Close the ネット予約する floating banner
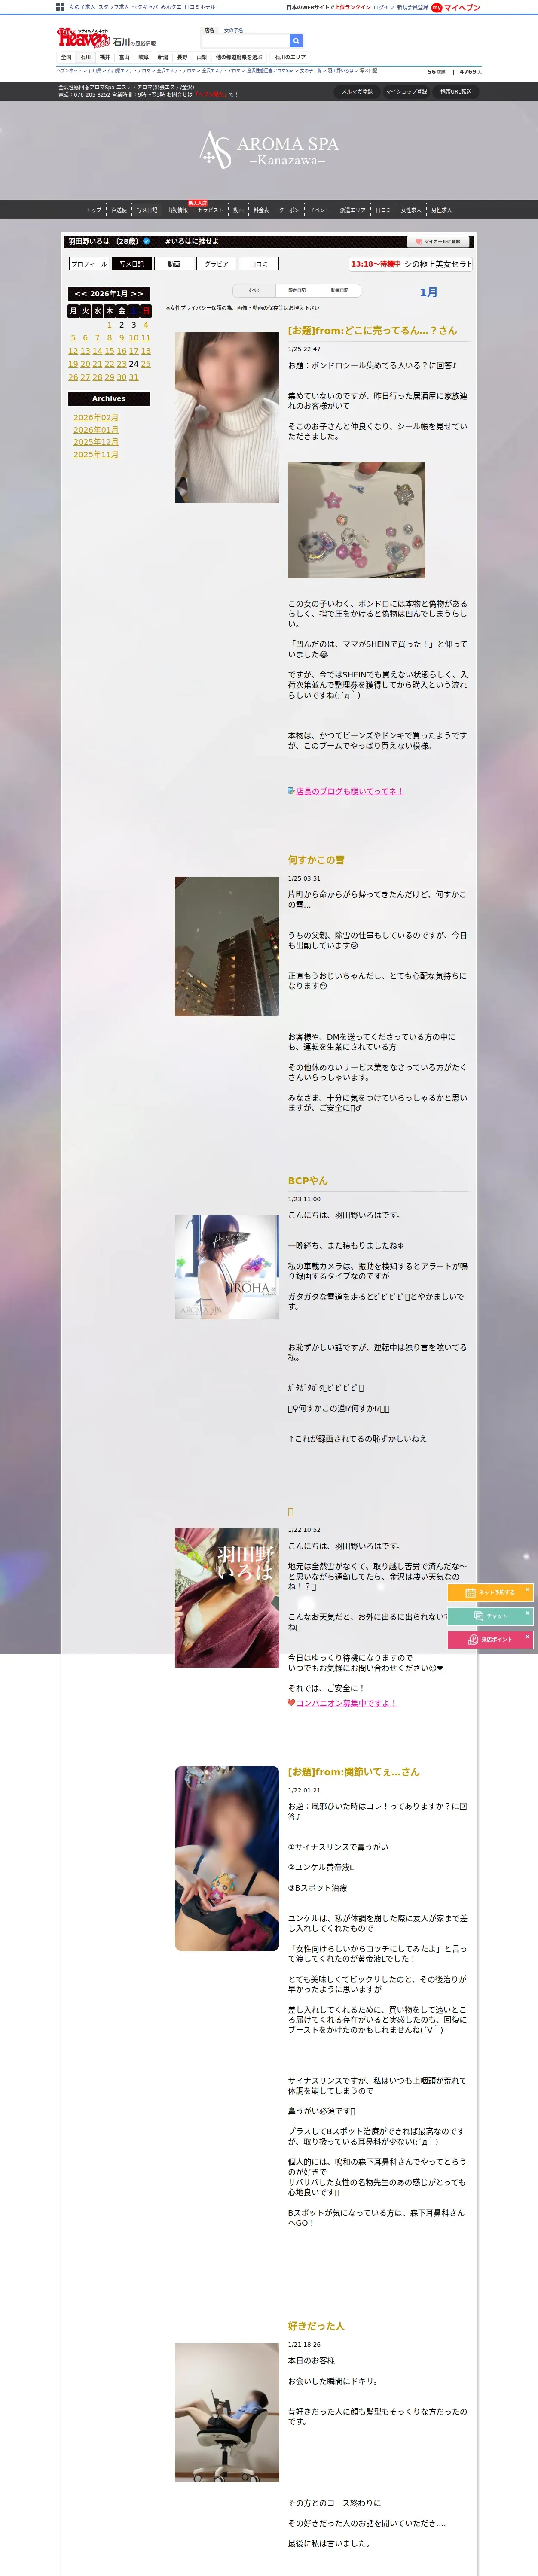This screenshot has height=2576, width=538. pos(527,1589)
